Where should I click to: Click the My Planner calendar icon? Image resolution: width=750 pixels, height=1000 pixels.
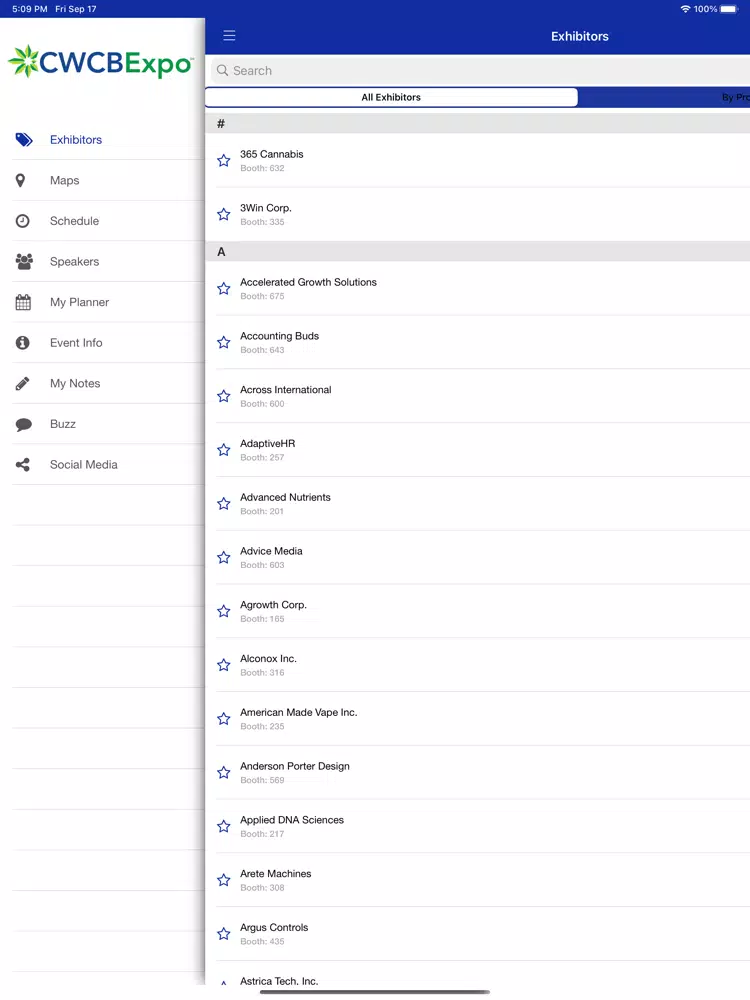23,302
